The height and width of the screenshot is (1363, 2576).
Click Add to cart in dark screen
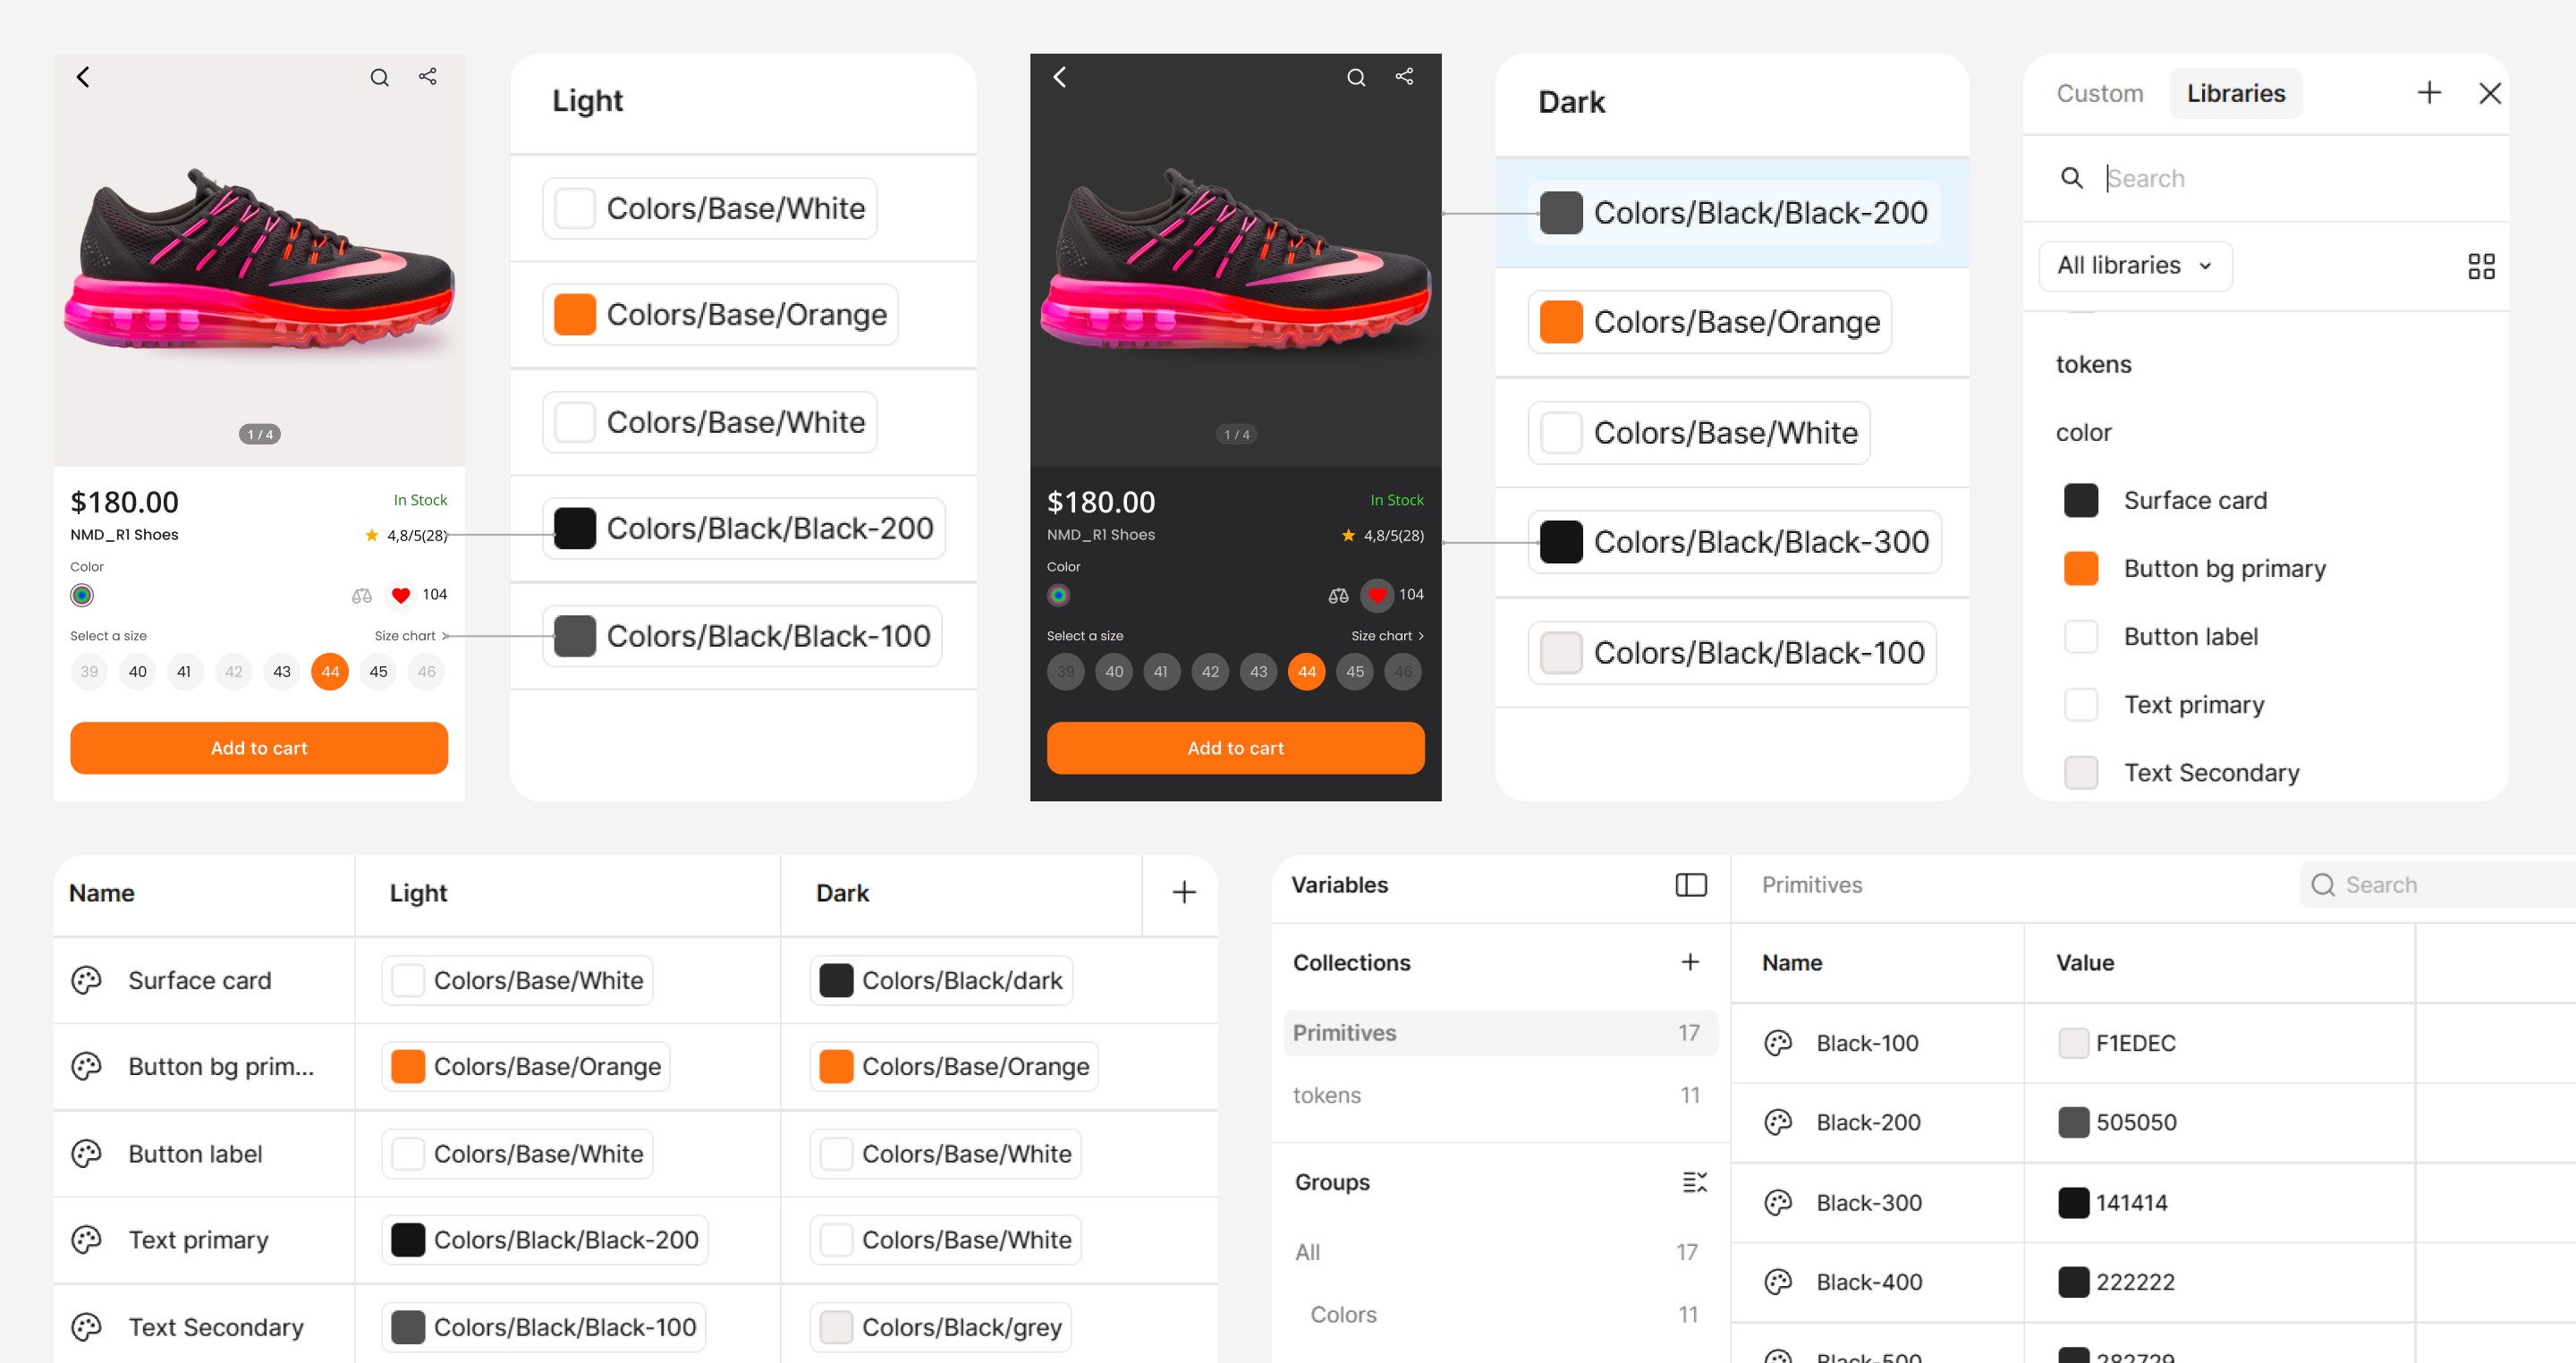point(1235,748)
